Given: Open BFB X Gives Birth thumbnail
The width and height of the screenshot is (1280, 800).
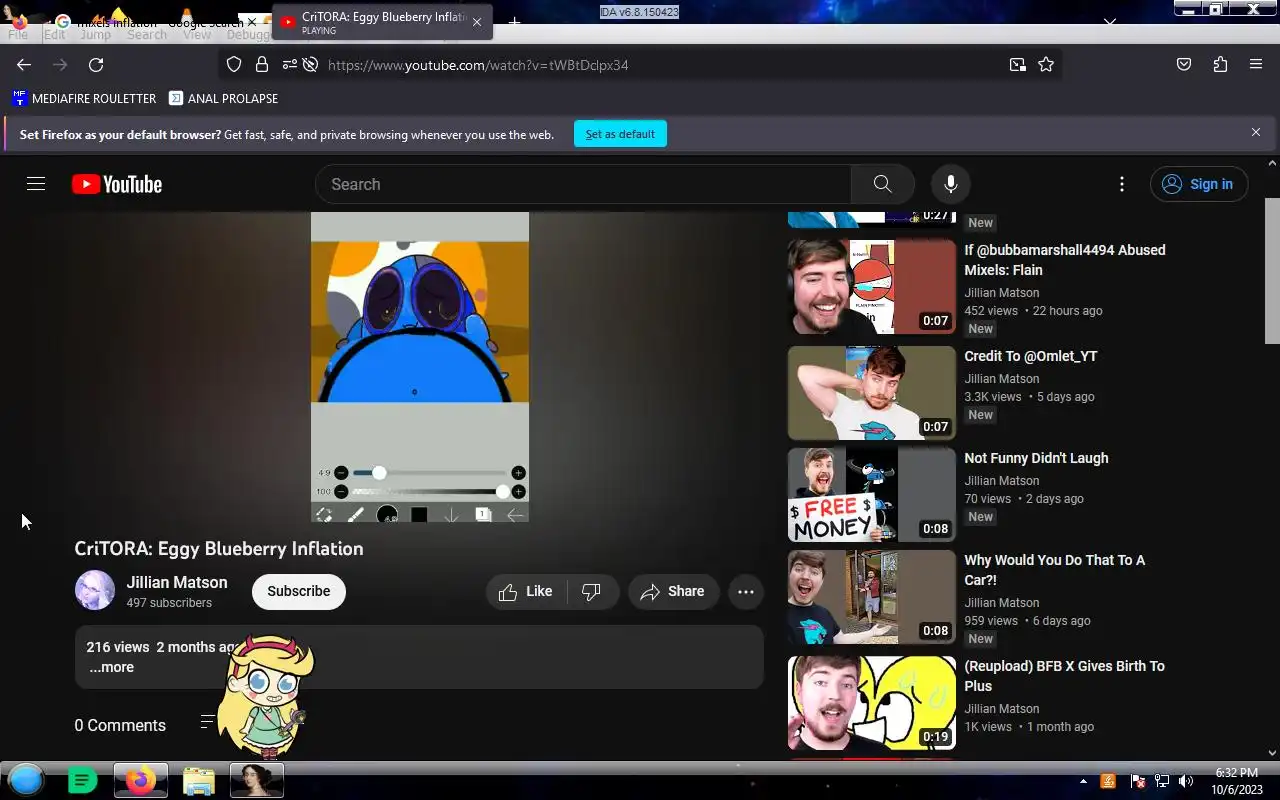Looking at the screenshot, I should coord(872,703).
